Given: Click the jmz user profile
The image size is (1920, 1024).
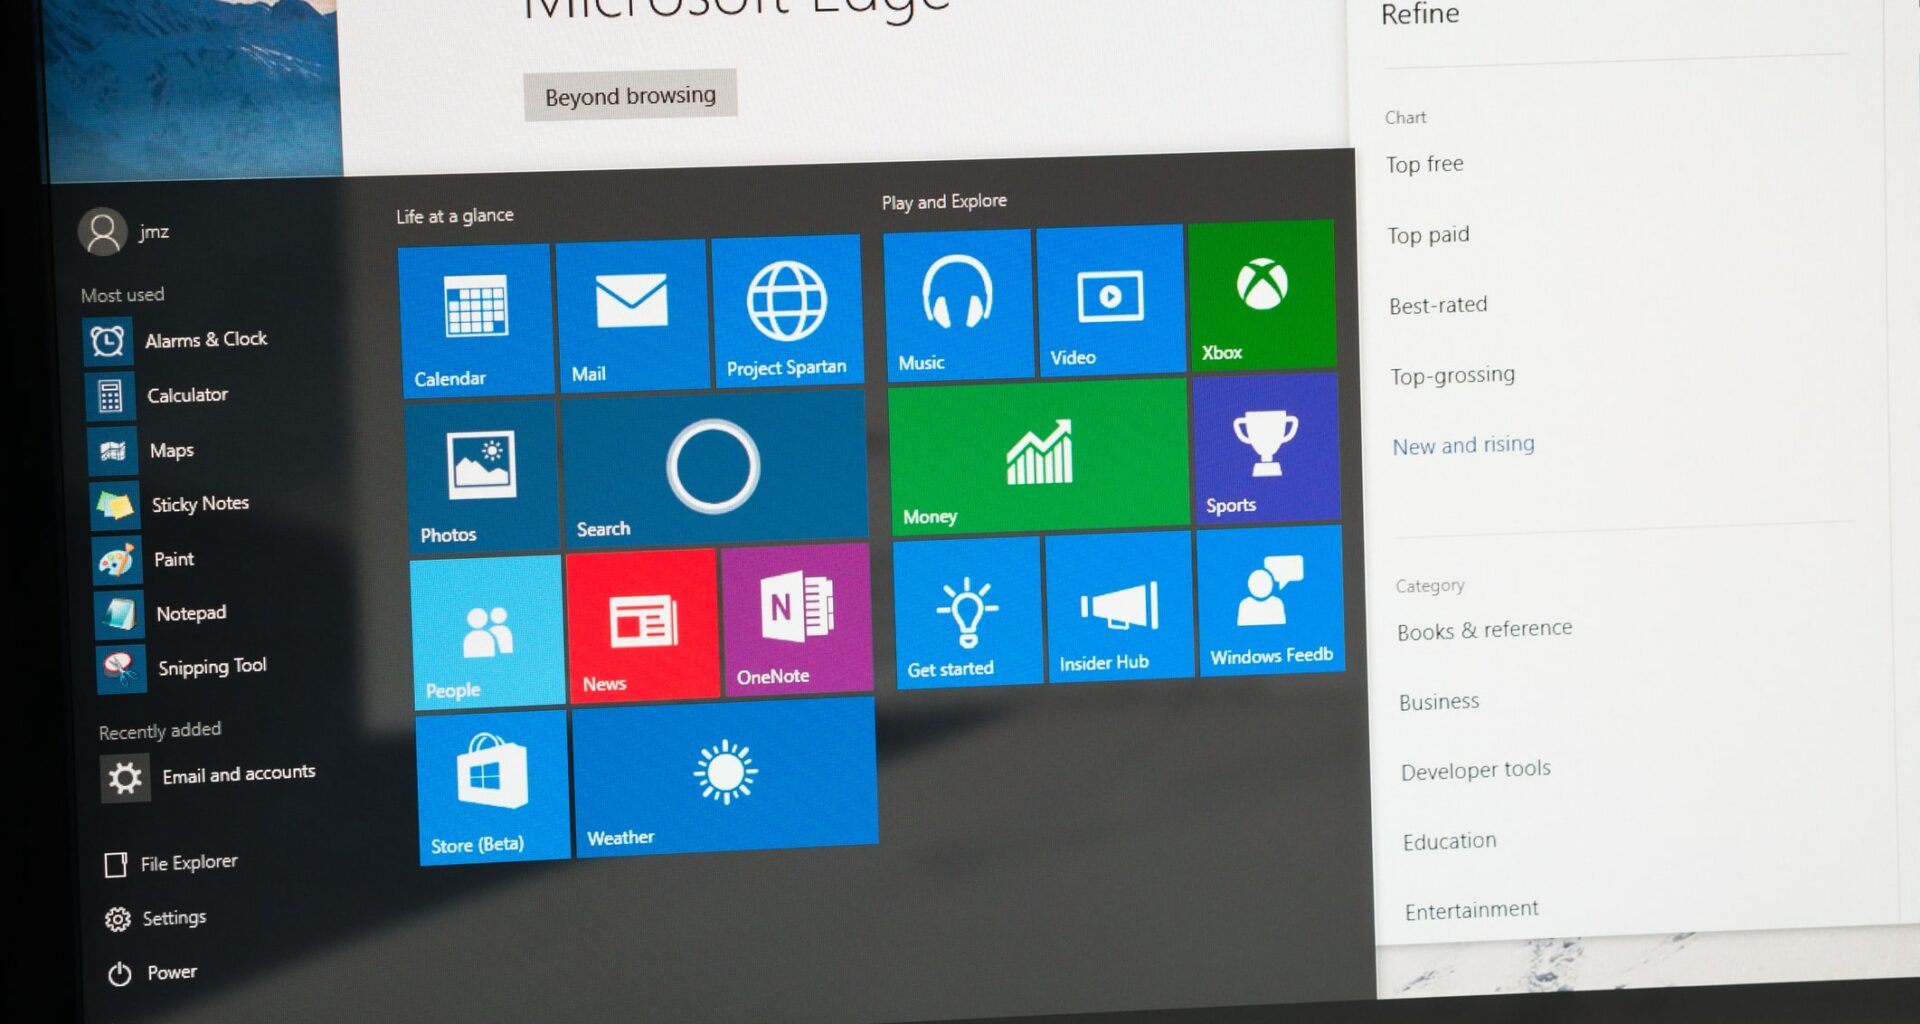Looking at the screenshot, I should tap(125, 231).
